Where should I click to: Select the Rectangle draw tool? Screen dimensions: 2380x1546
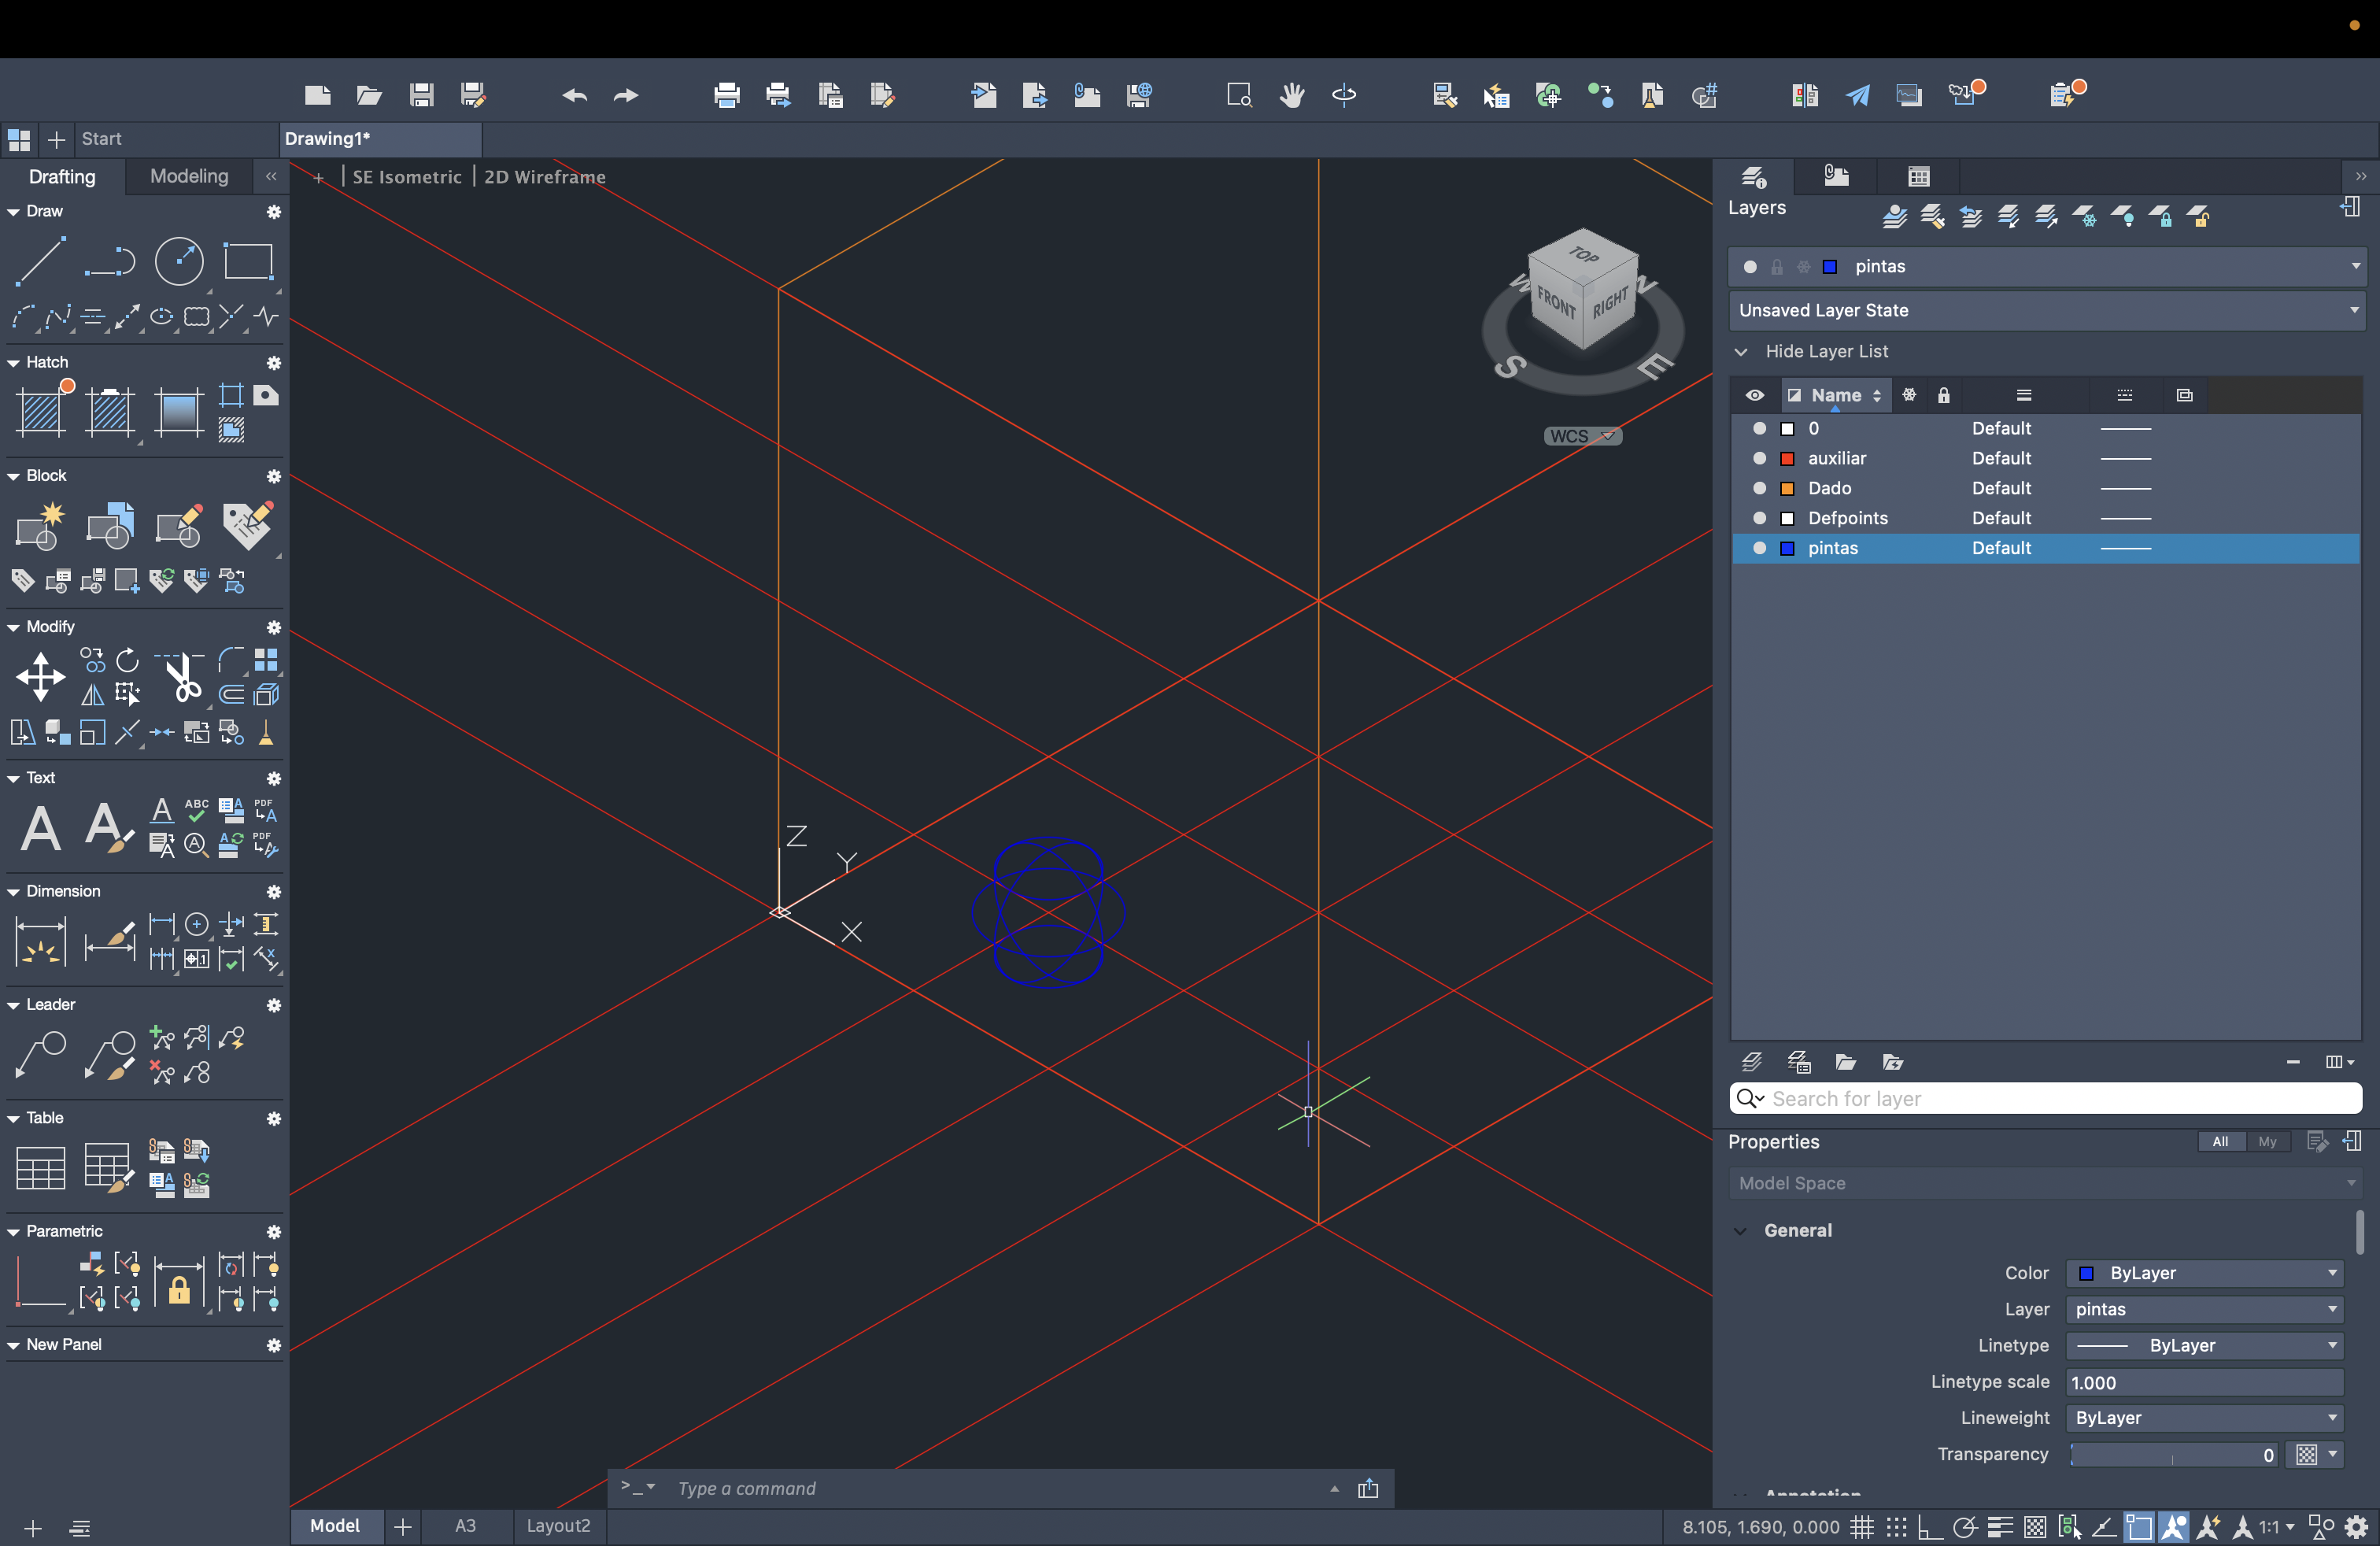point(248,262)
